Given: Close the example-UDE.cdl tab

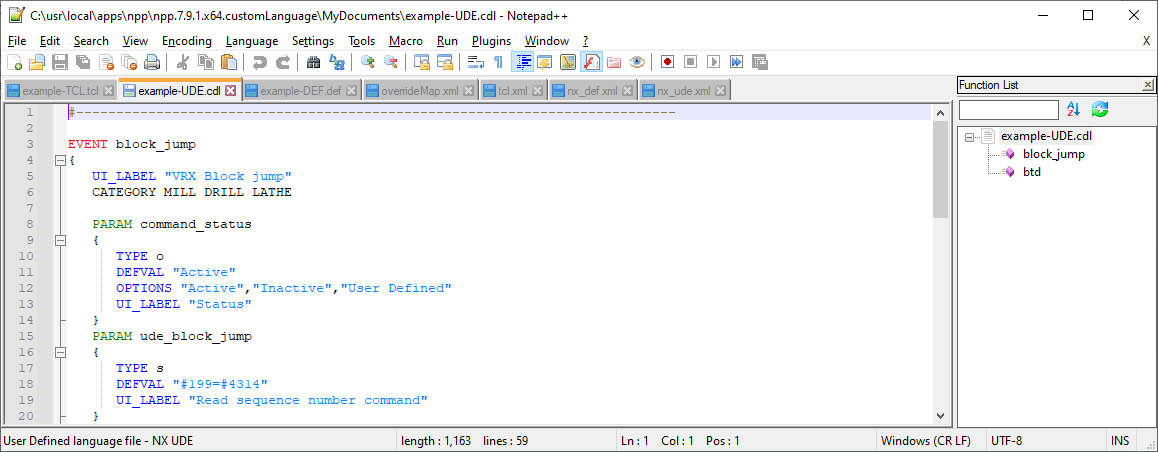Looking at the screenshot, I should pyautogui.click(x=230, y=91).
